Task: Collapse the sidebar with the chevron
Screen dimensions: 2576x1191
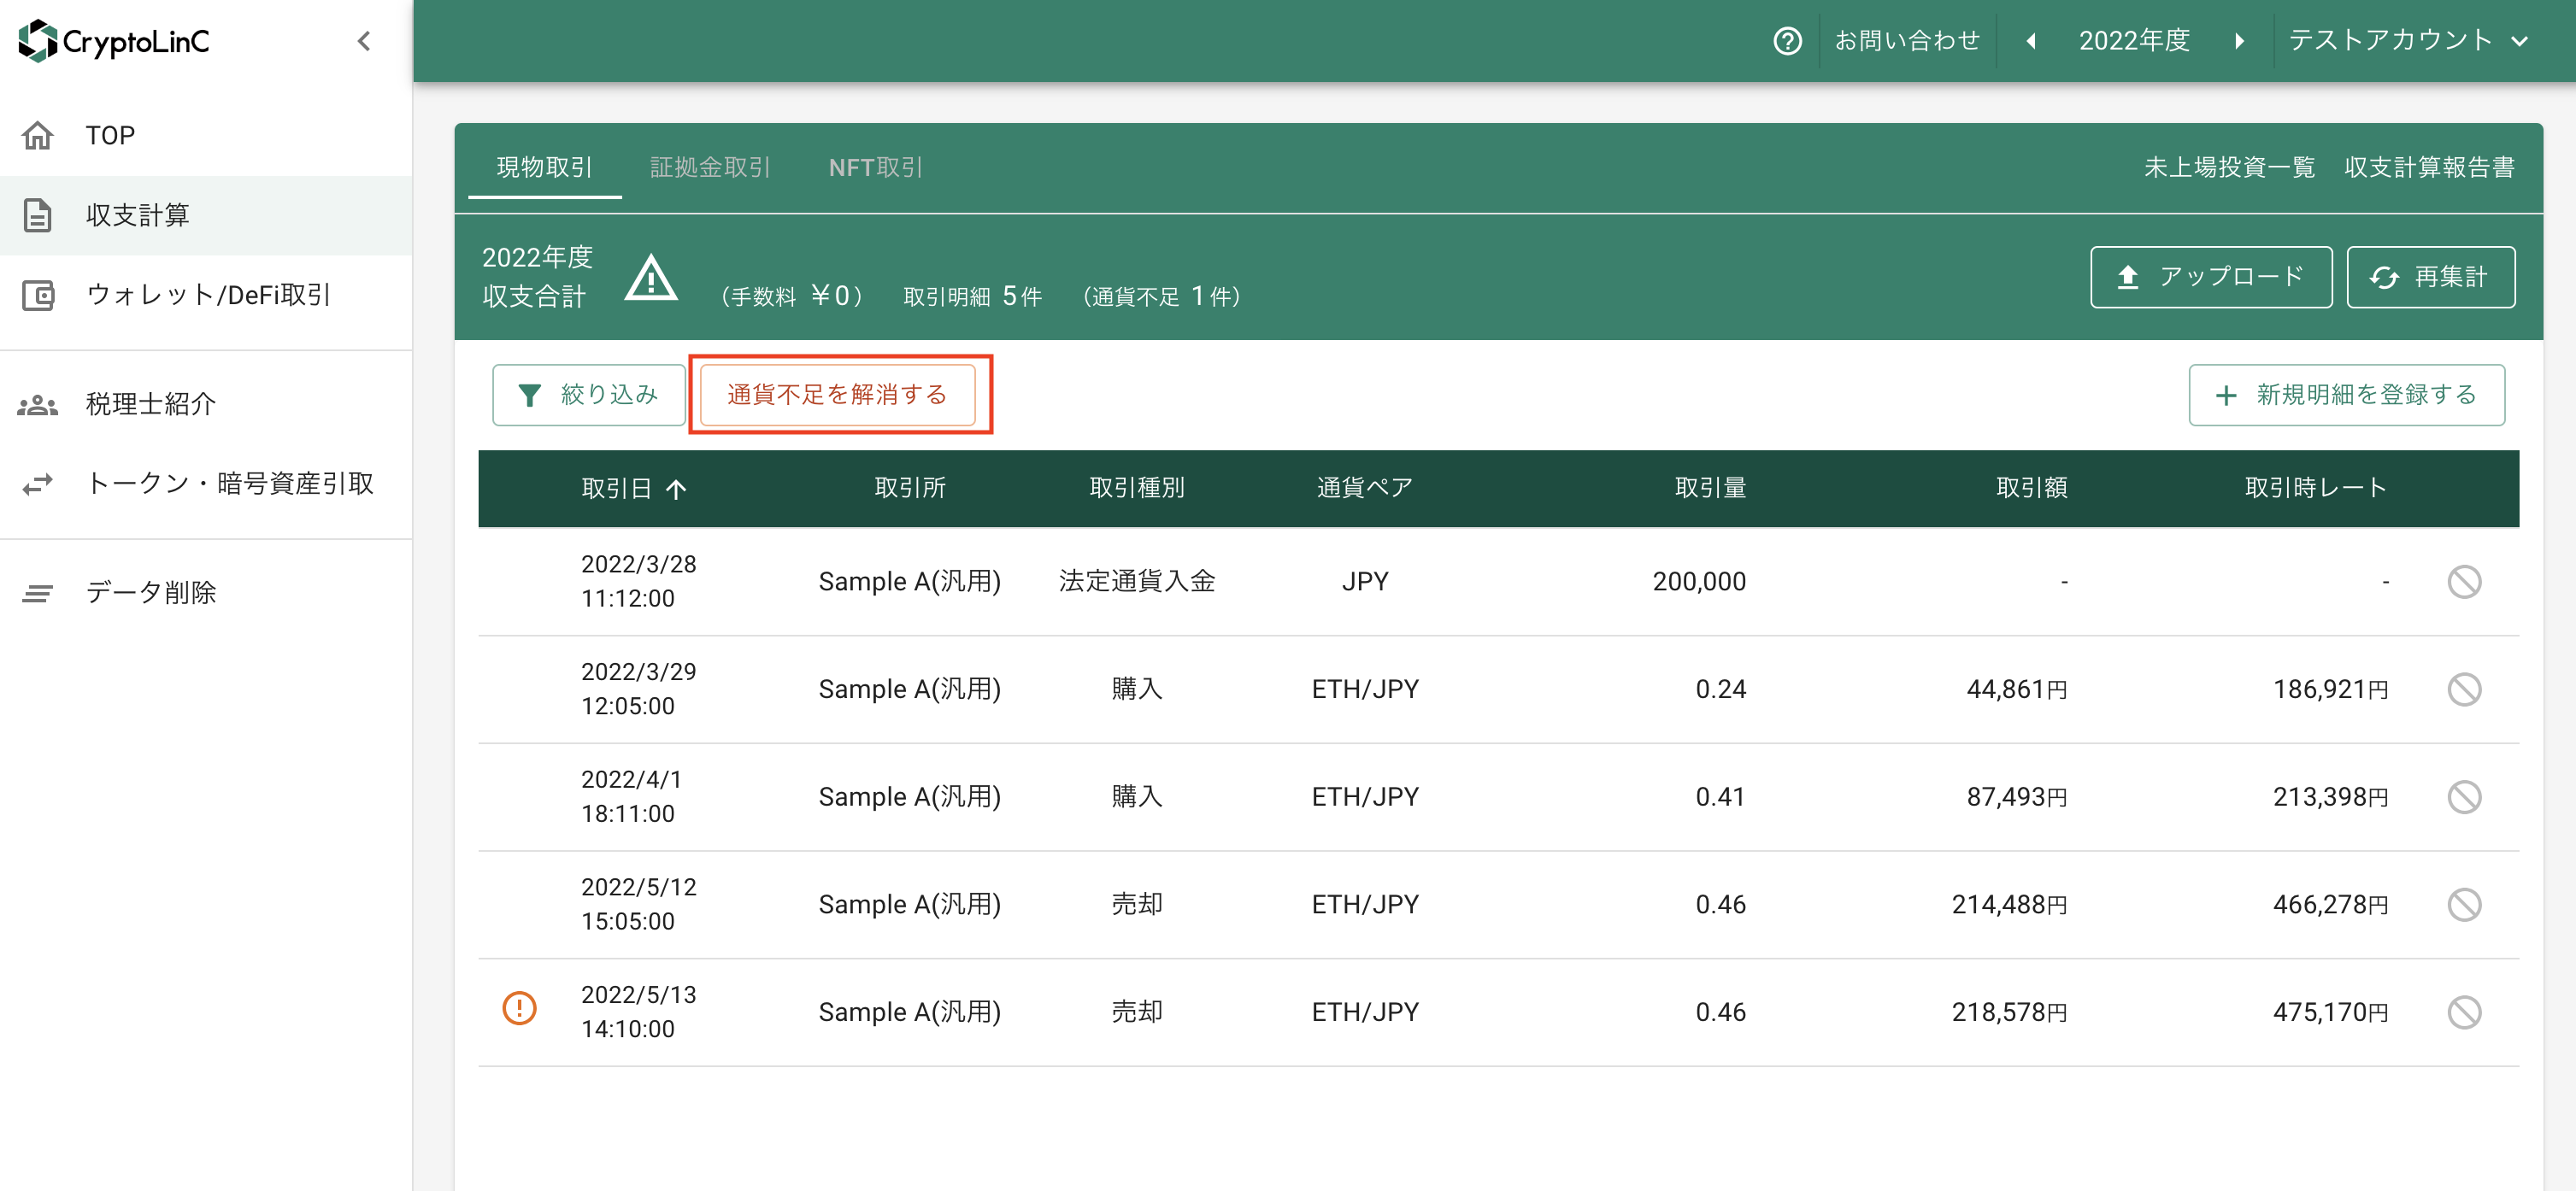Action: (x=363, y=41)
